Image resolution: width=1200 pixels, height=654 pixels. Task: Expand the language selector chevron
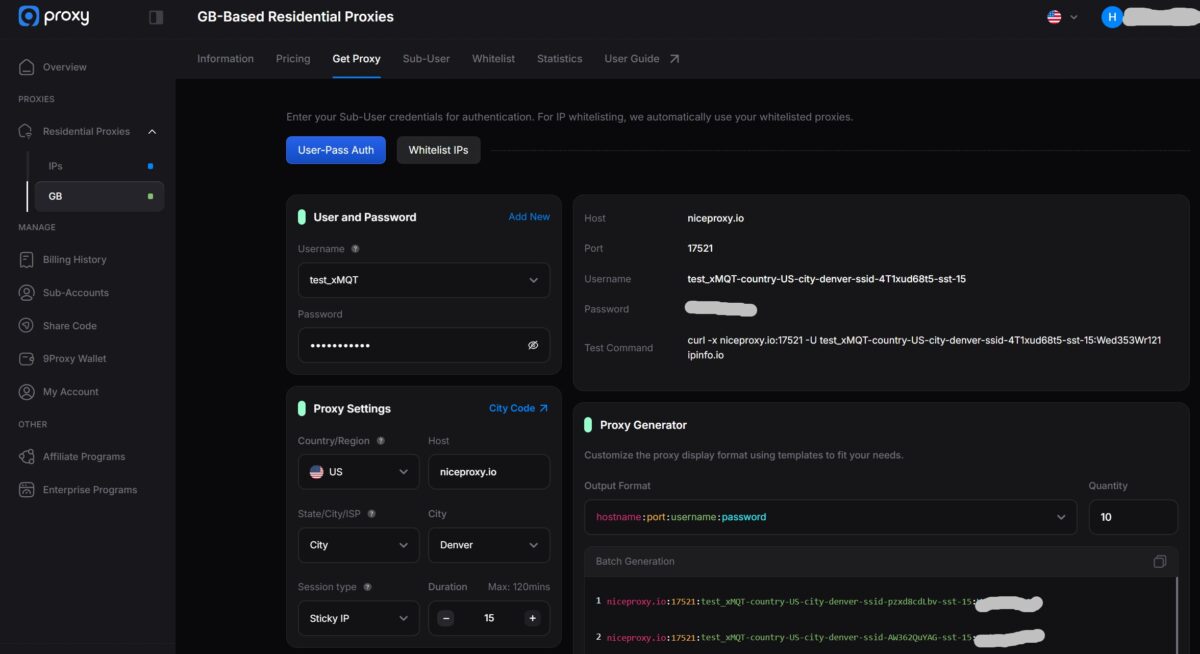[x=1074, y=17]
